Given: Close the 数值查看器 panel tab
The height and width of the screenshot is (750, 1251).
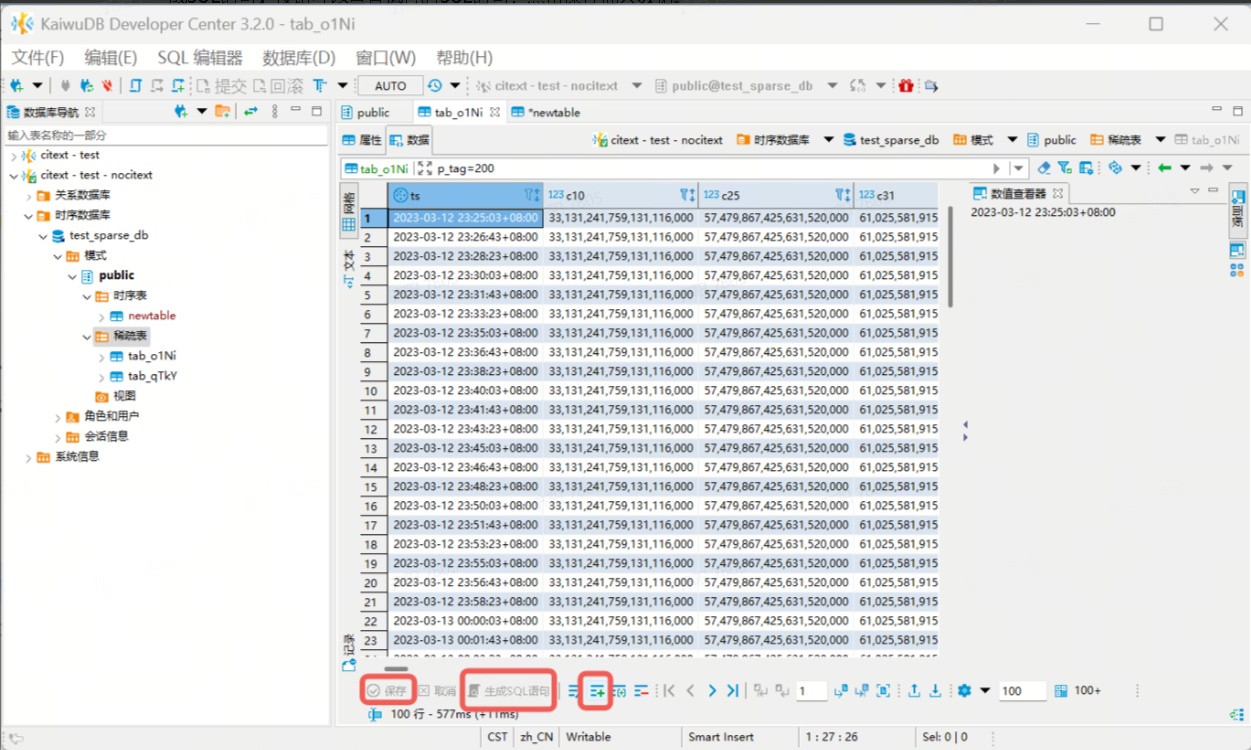Looking at the screenshot, I should [x=1060, y=194].
